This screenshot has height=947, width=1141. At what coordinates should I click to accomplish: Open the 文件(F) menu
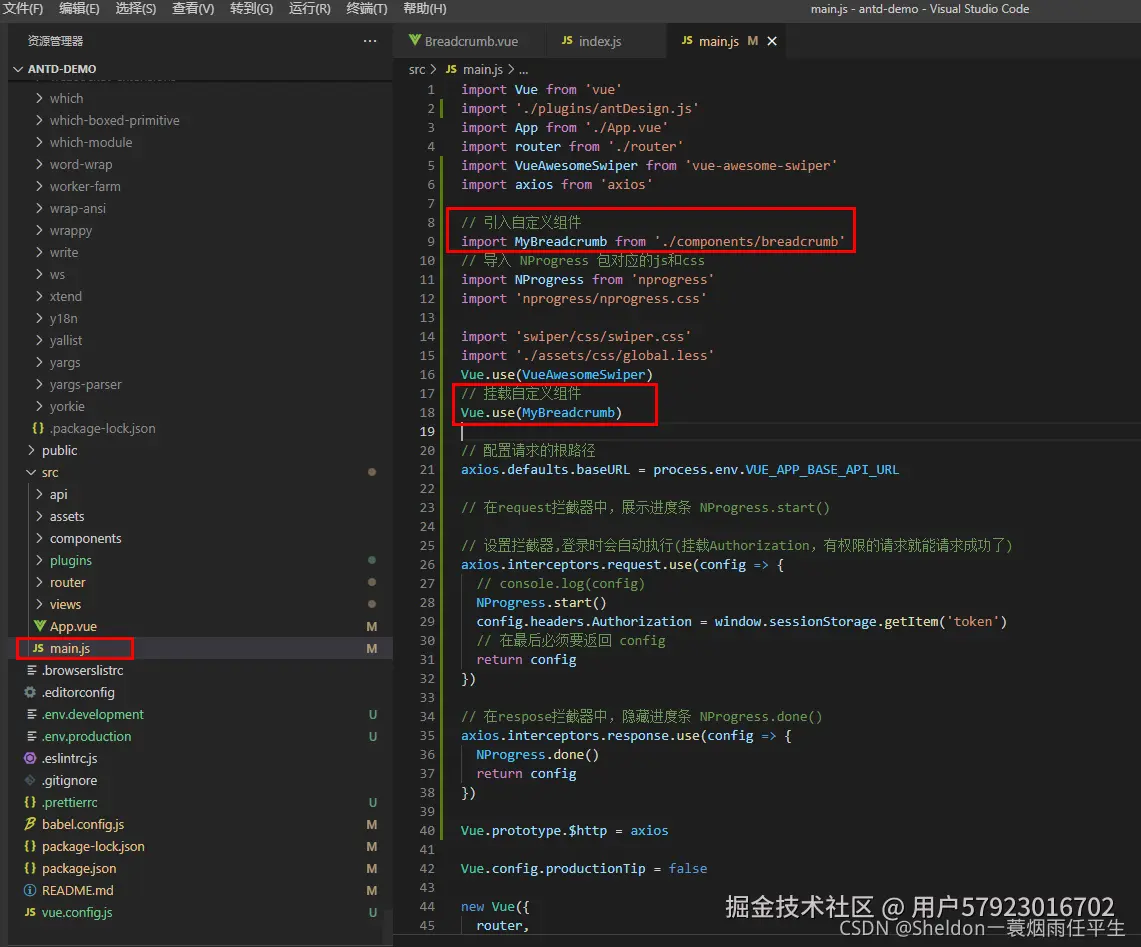pos(23,9)
